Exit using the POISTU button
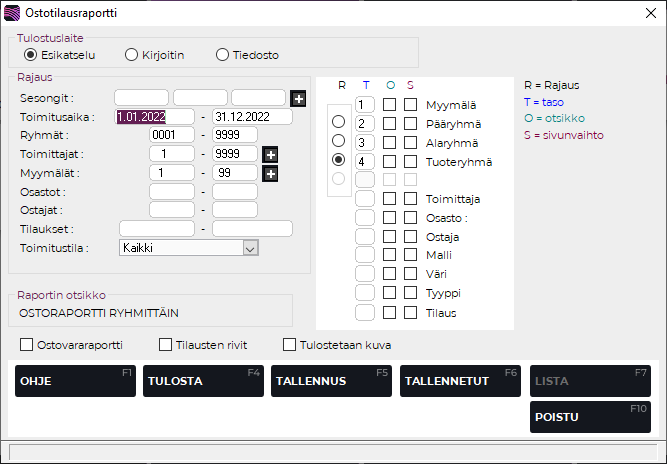 point(590,417)
